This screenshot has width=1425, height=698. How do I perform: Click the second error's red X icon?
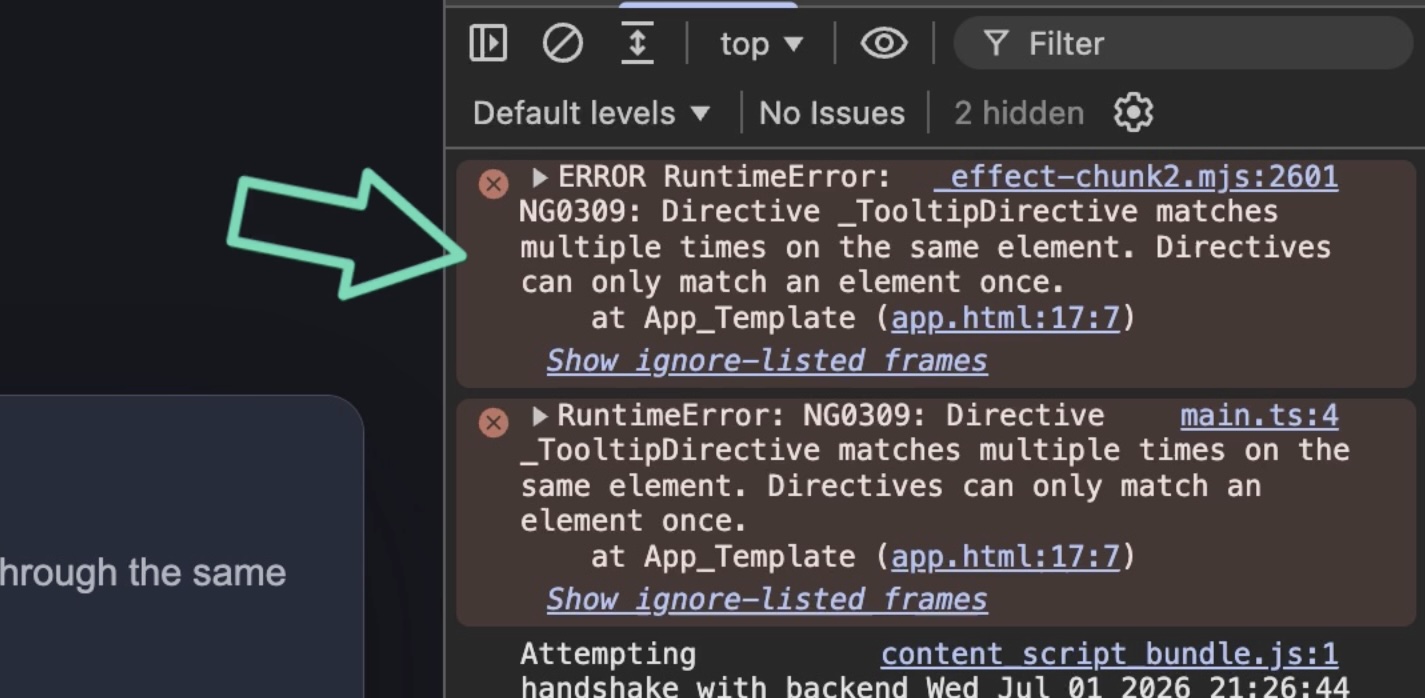pyautogui.click(x=493, y=422)
